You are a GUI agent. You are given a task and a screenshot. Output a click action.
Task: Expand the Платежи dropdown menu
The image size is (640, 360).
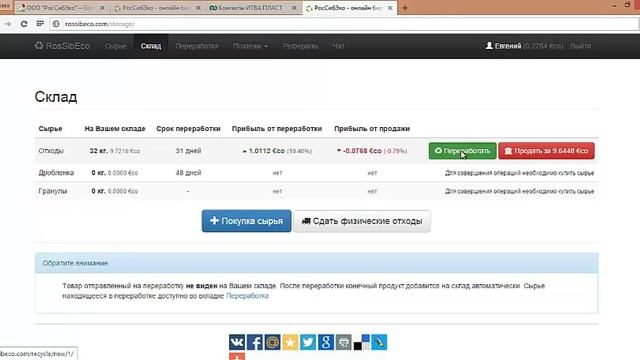[250, 46]
